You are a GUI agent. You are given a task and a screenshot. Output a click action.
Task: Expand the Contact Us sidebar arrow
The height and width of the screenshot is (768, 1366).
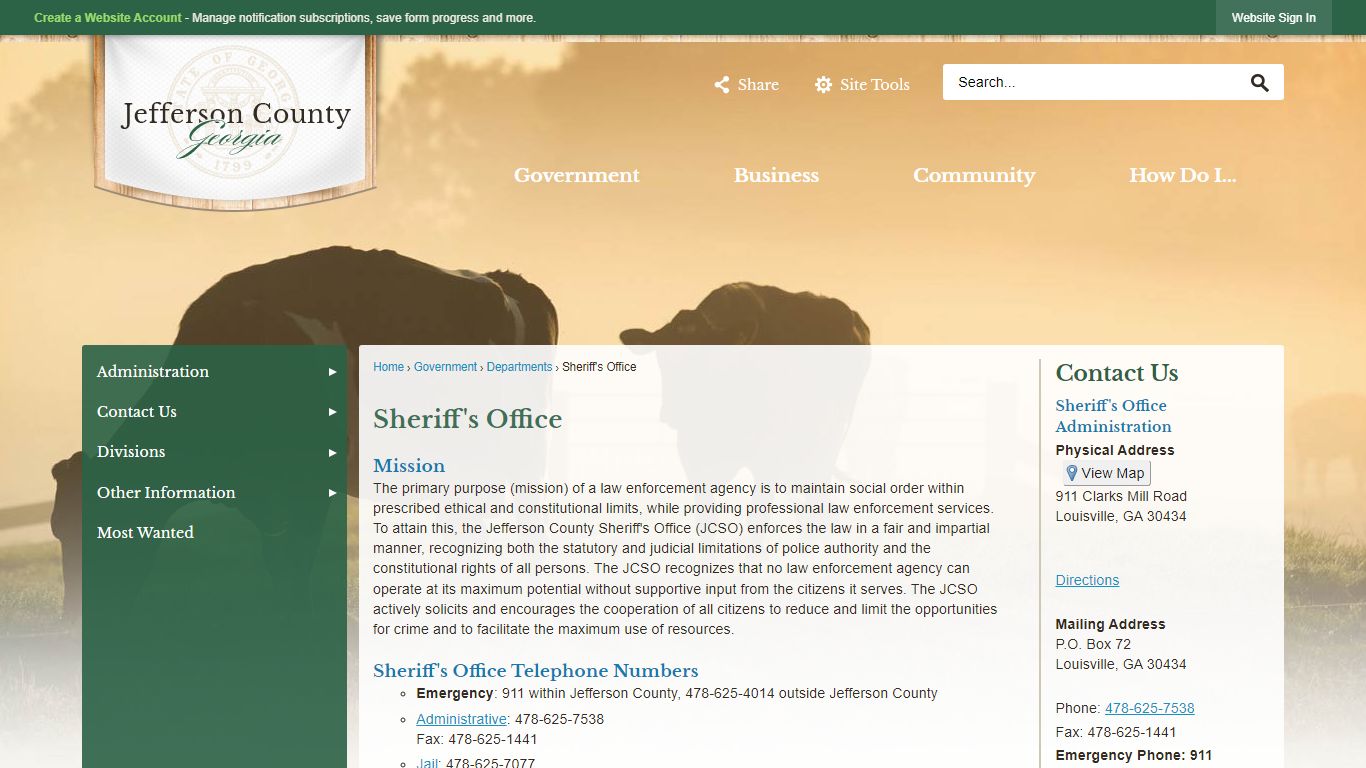tap(332, 412)
